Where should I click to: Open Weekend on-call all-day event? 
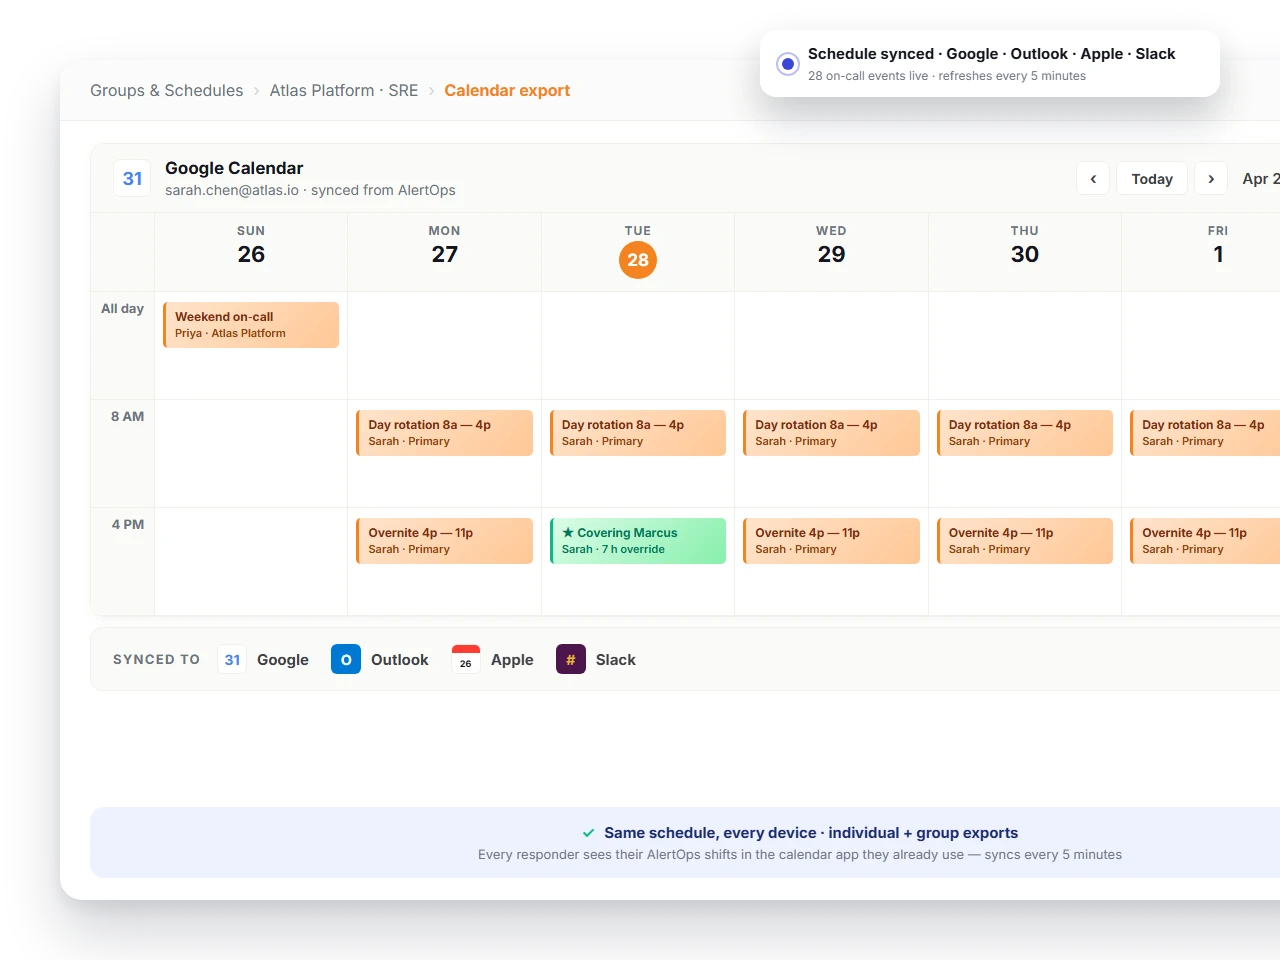(251, 325)
